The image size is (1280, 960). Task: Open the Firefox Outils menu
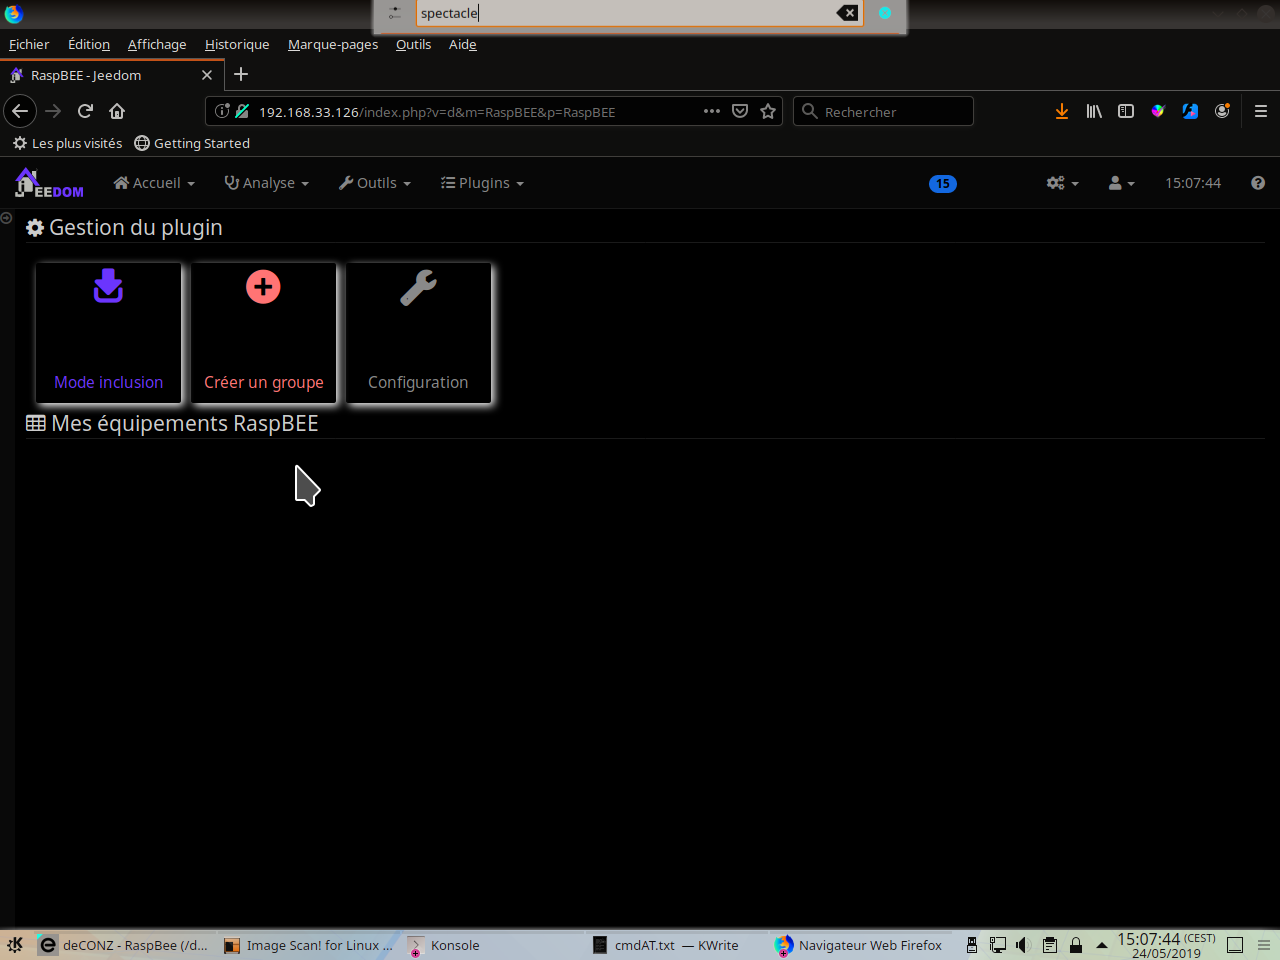pos(413,44)
